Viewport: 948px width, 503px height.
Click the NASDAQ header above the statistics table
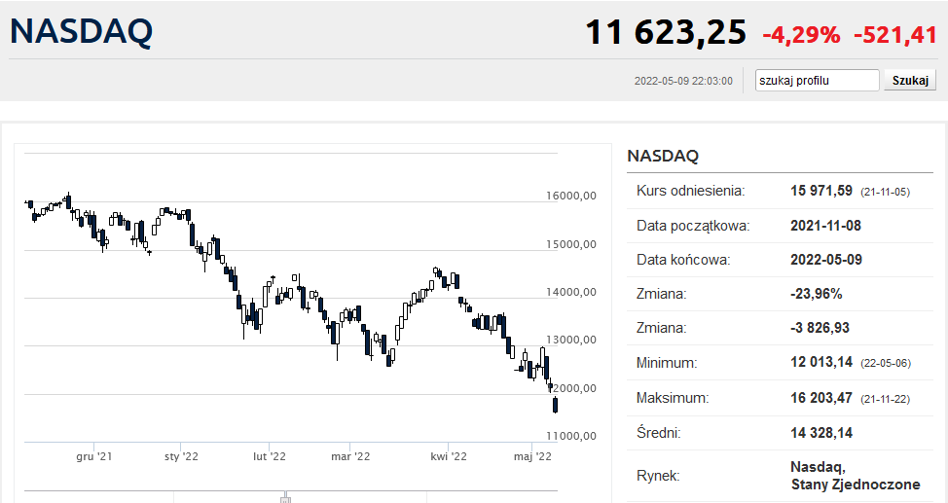(662, 156)
